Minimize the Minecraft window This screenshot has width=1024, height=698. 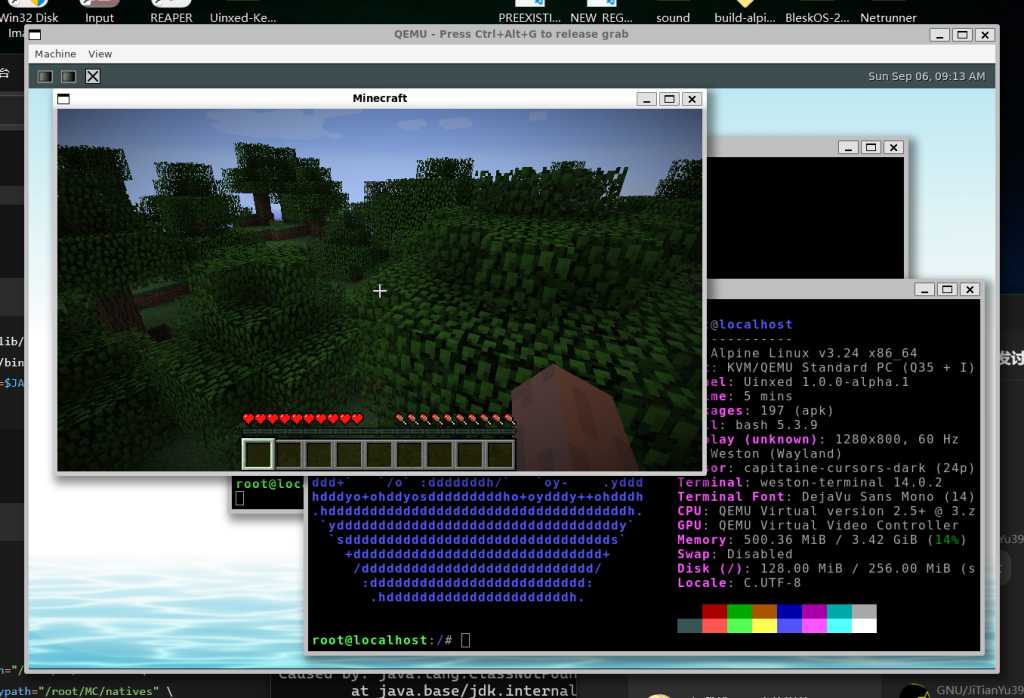[x=647, y=99]
